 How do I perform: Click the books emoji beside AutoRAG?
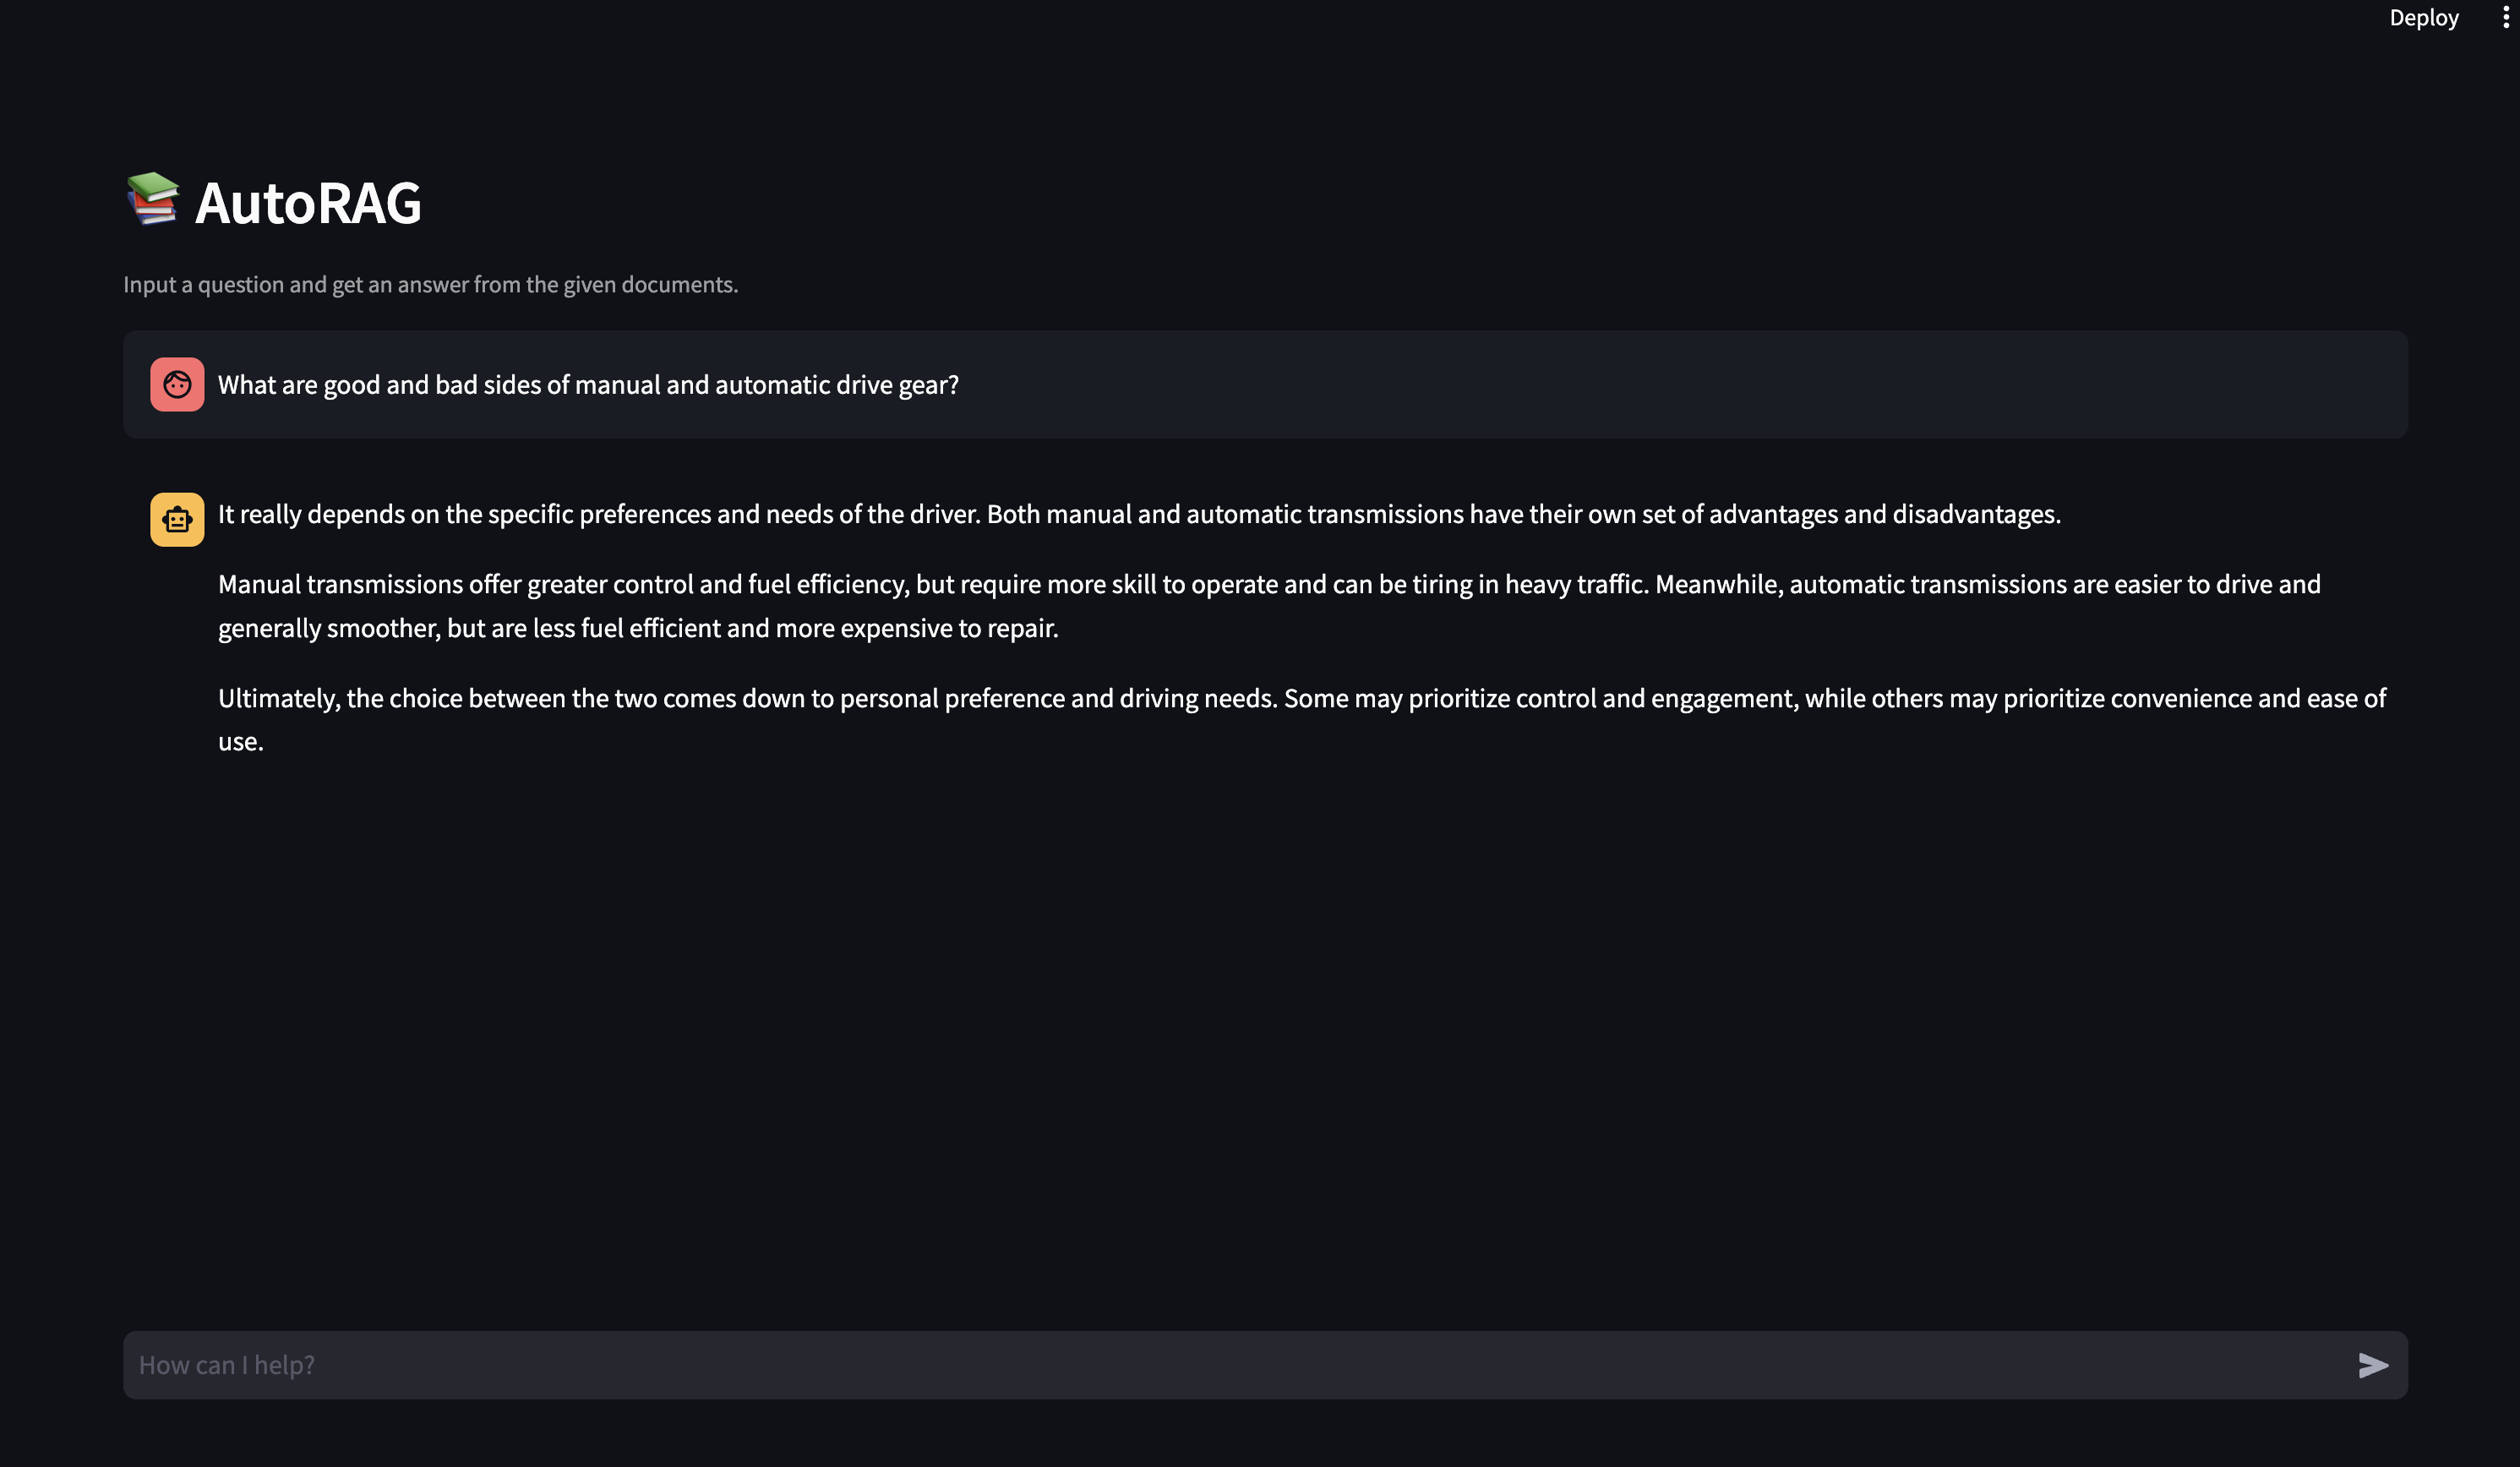(x=152, y=199)
